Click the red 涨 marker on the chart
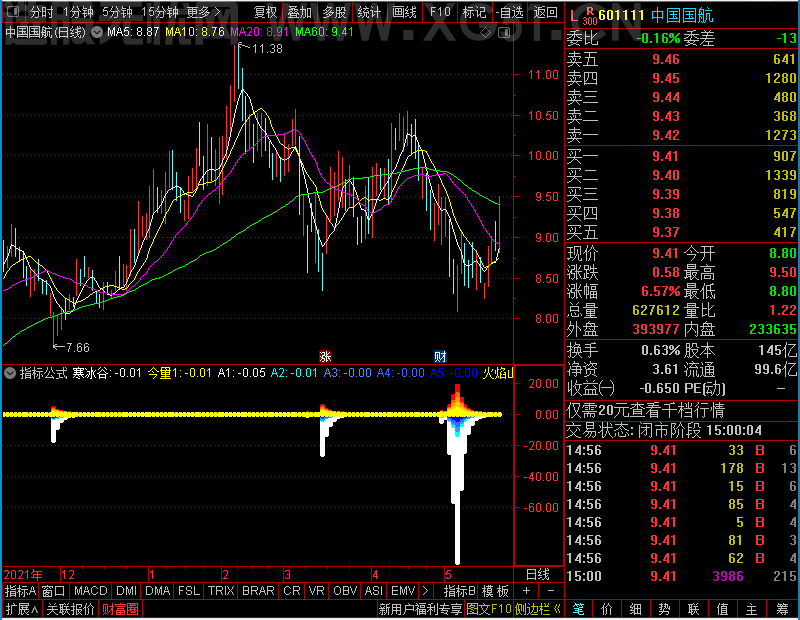The image size is (800, 620). point(325,356)
